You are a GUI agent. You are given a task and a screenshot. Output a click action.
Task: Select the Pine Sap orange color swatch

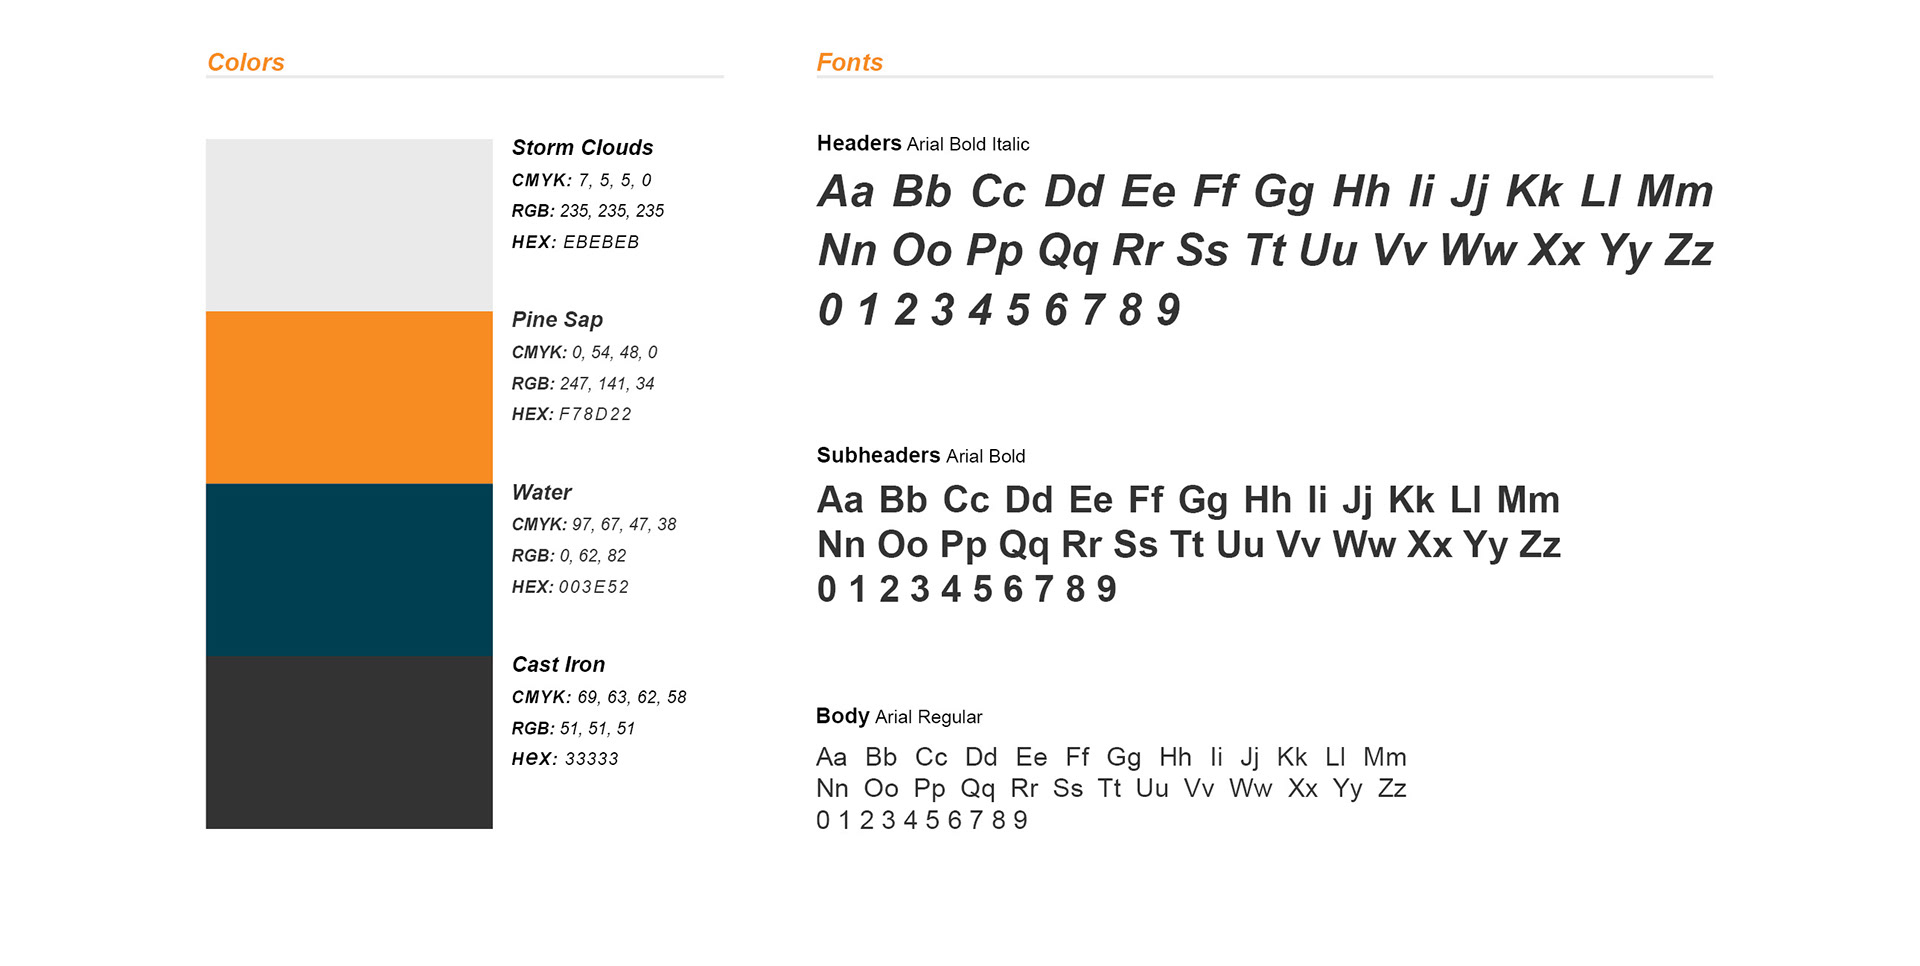click(x=349, y=397)
